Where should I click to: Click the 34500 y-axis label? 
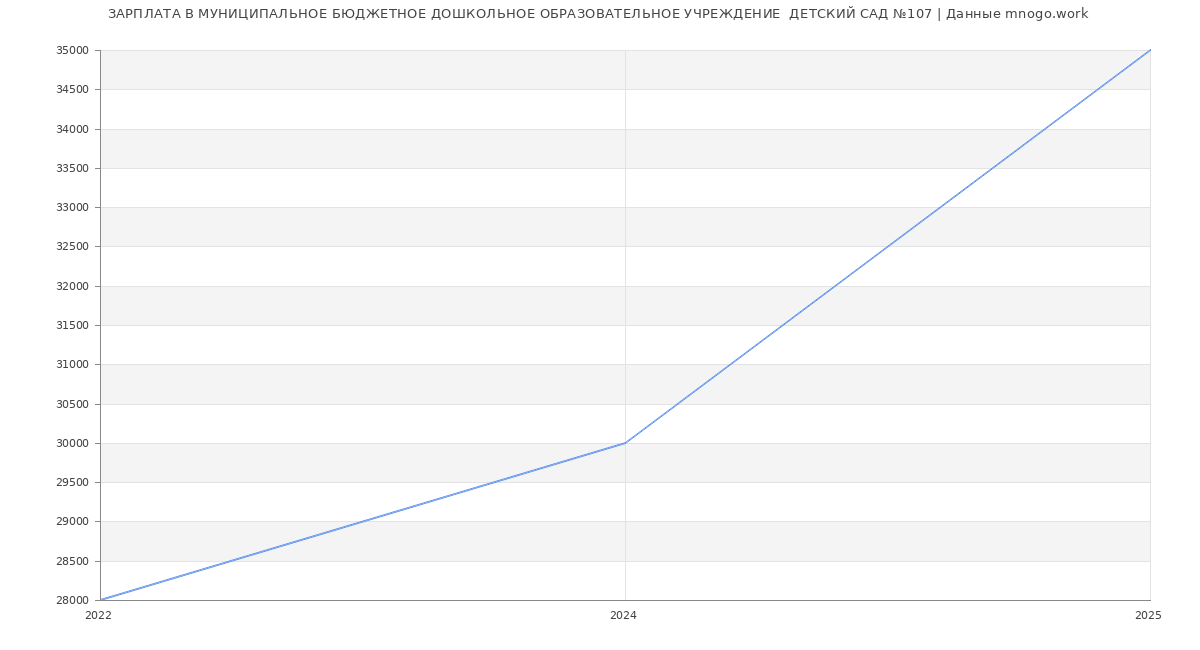coord(72,90)
